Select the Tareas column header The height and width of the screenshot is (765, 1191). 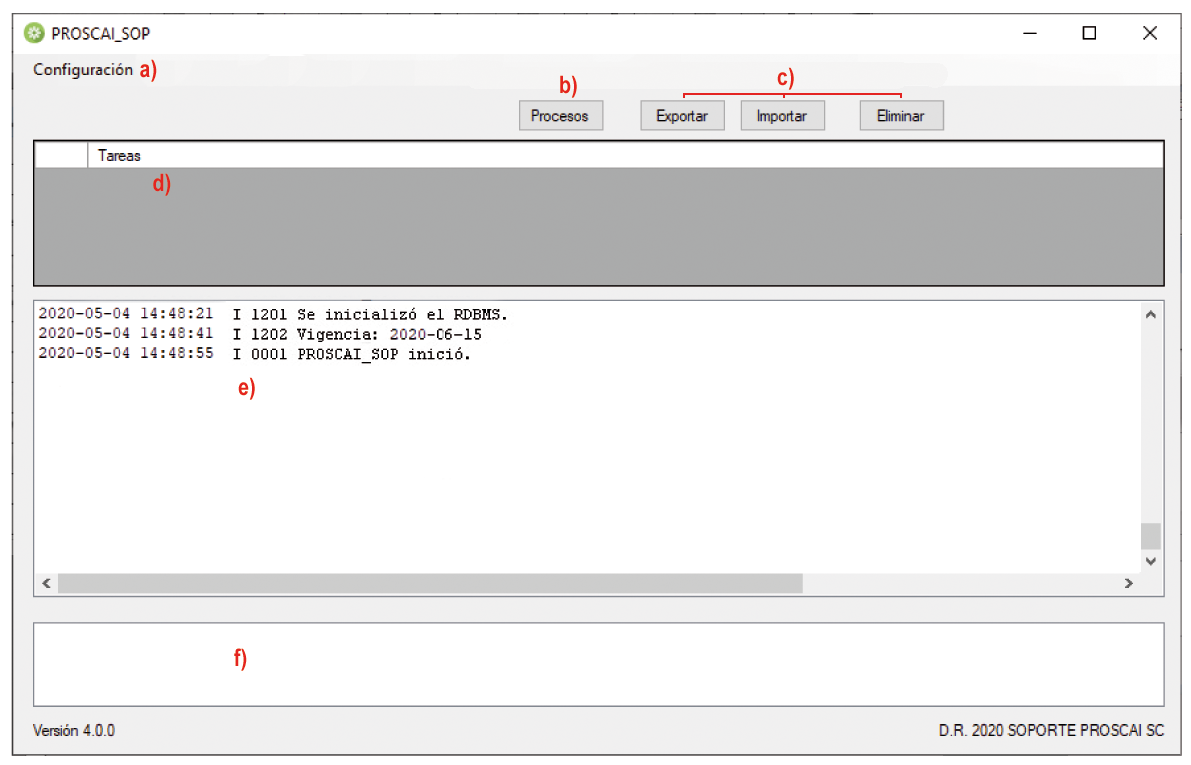click(x=625, y=156)
